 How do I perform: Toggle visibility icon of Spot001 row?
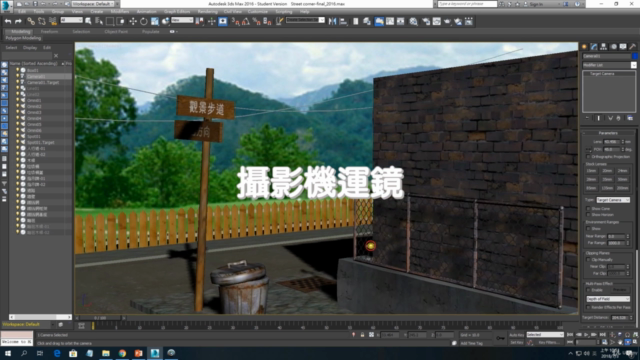click(18, 136)
